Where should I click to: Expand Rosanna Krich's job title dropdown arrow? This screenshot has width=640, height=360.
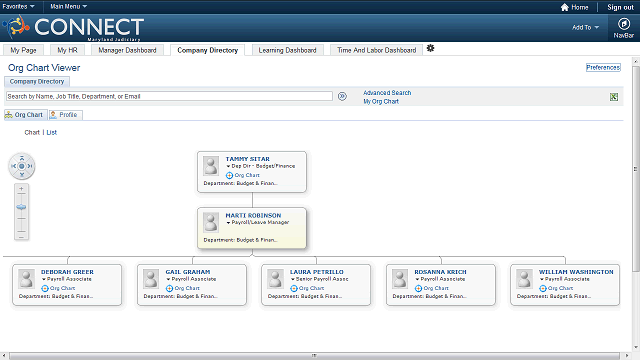(x=417, y=280)
